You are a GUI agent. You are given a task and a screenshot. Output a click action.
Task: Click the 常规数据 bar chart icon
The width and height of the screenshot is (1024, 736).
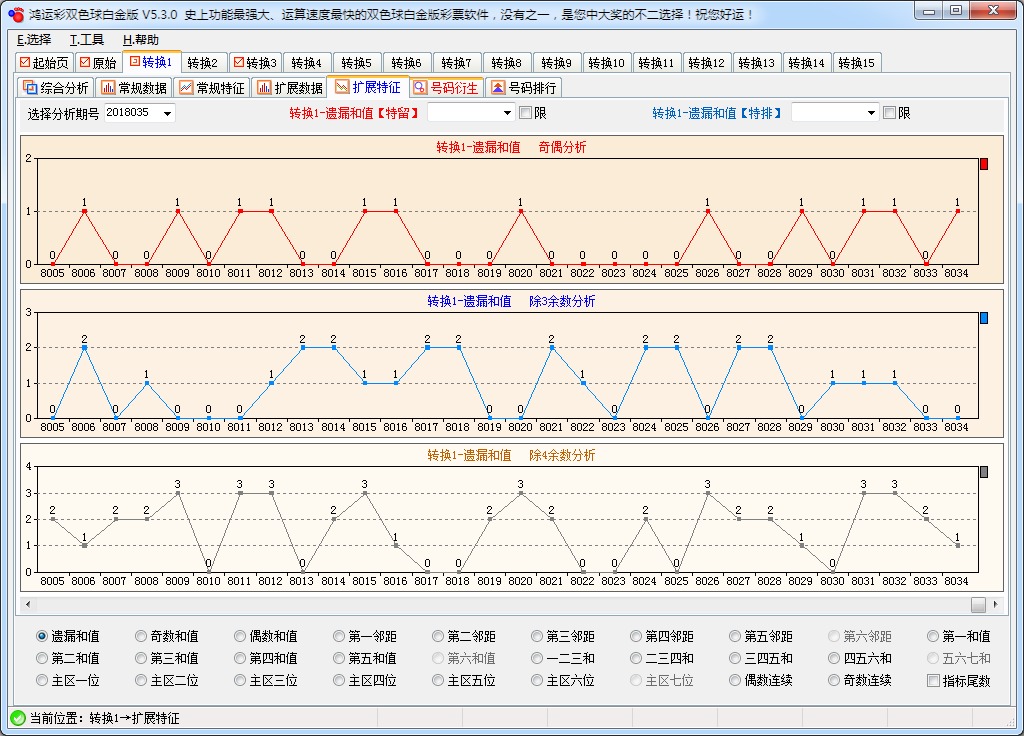pos(109,88)
